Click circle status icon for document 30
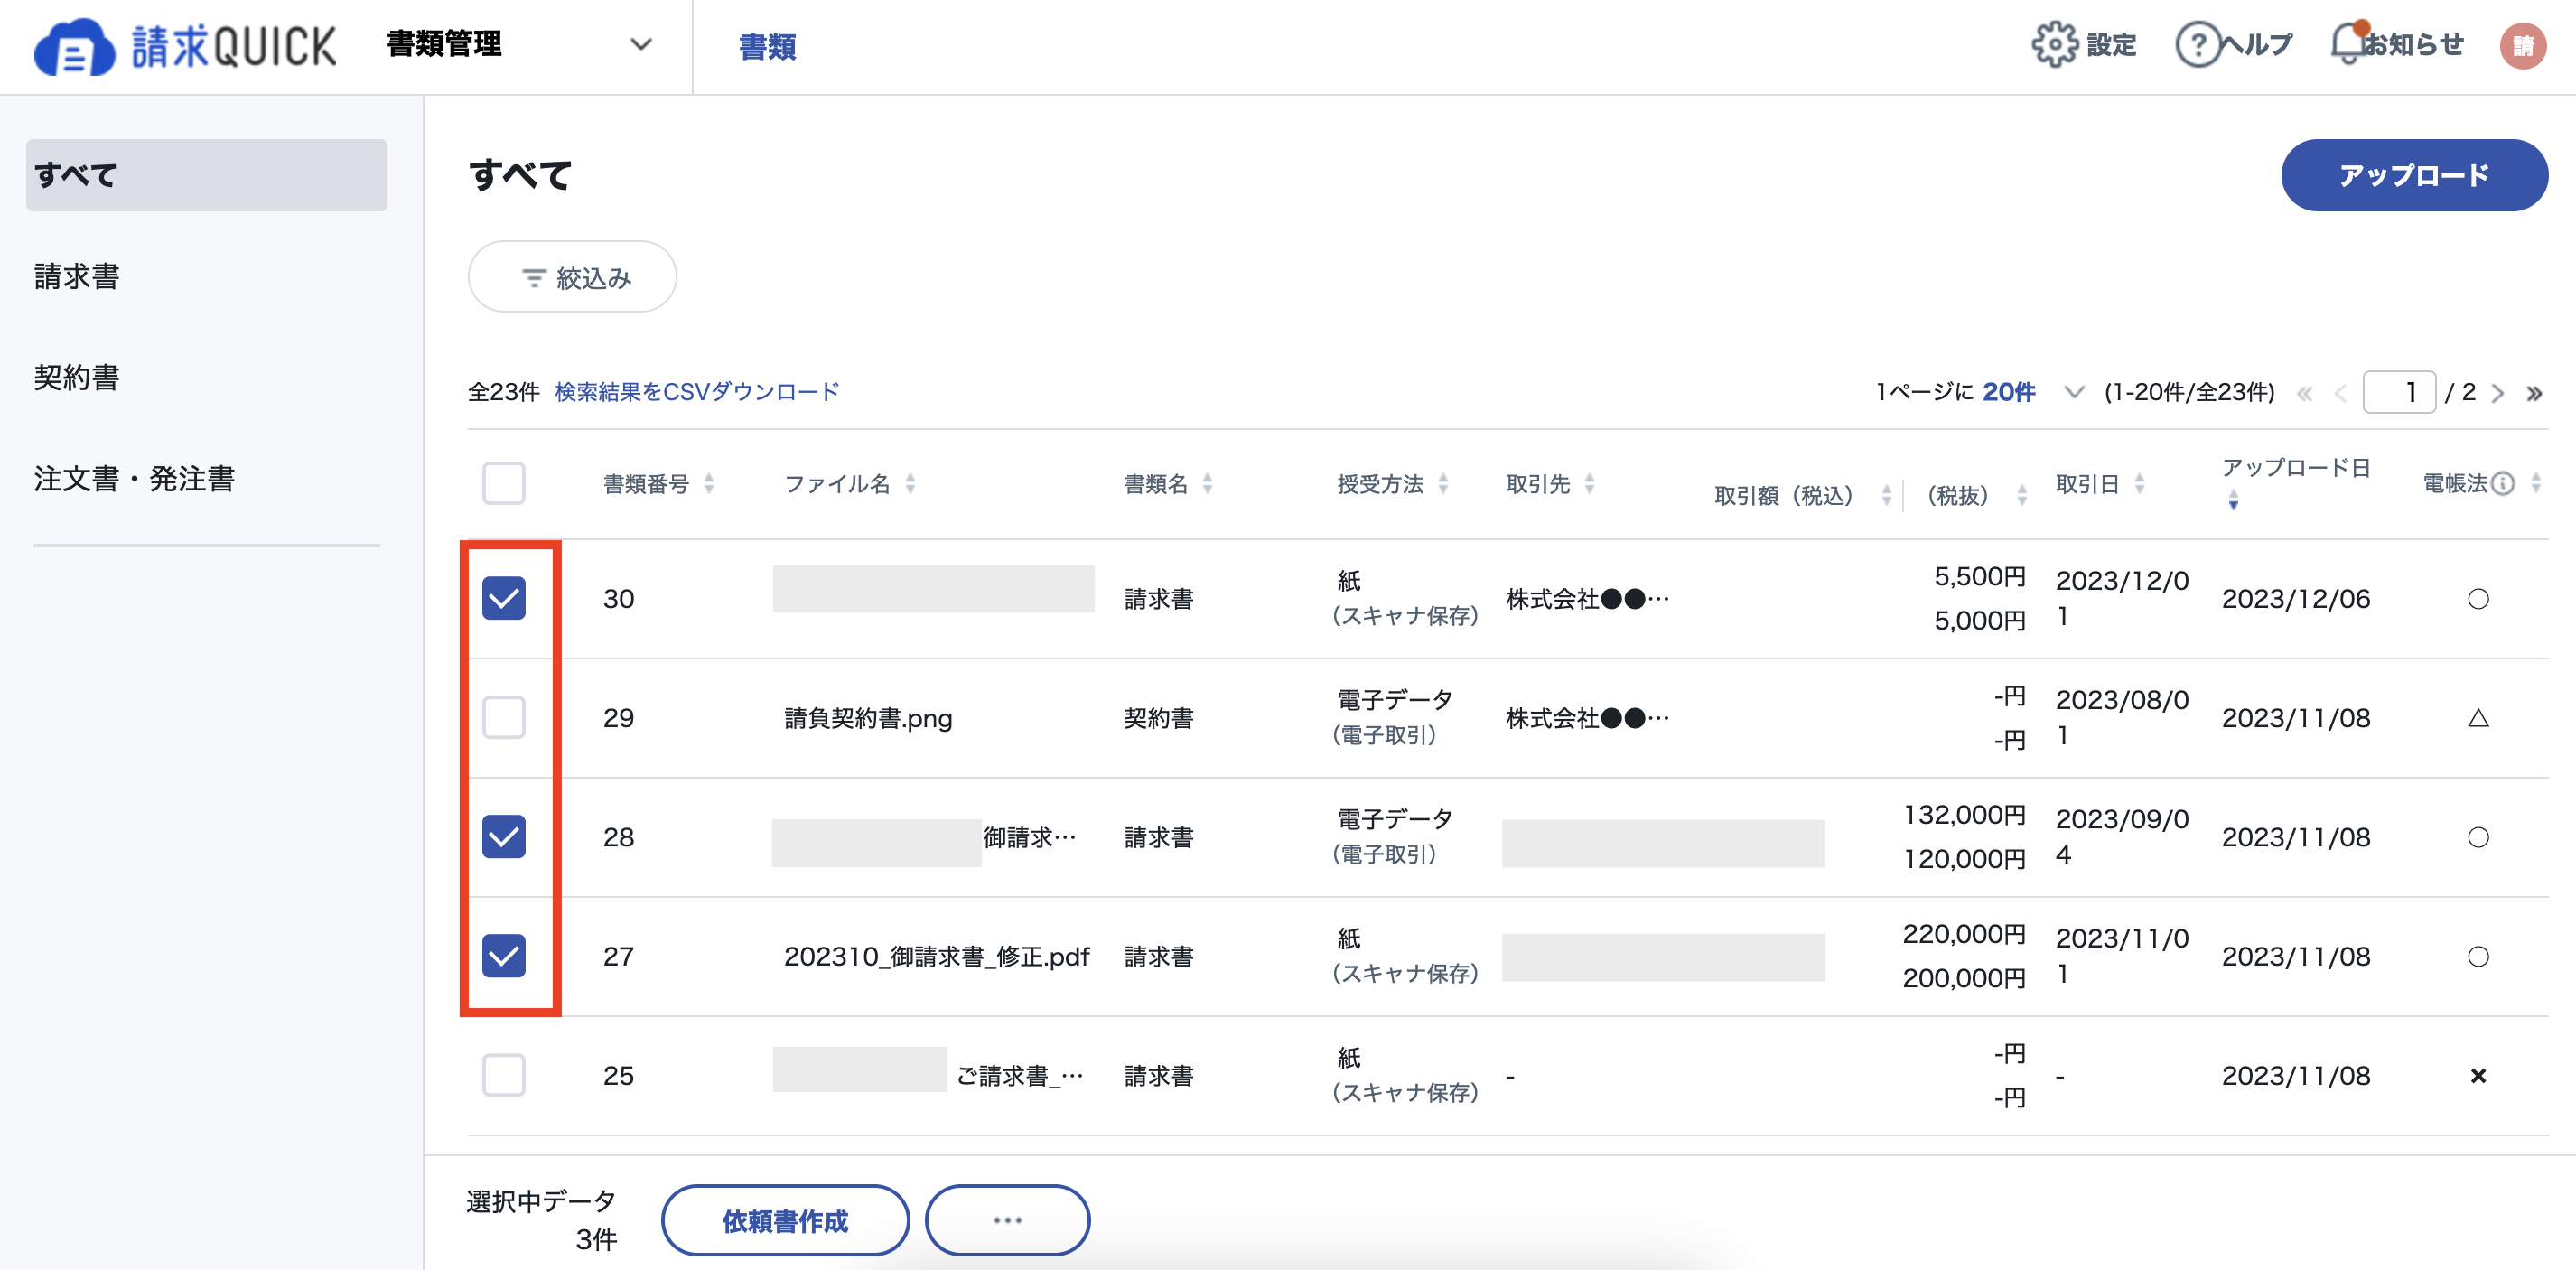Viewport: 2576px width, 1270px height. click(2478, 599)
